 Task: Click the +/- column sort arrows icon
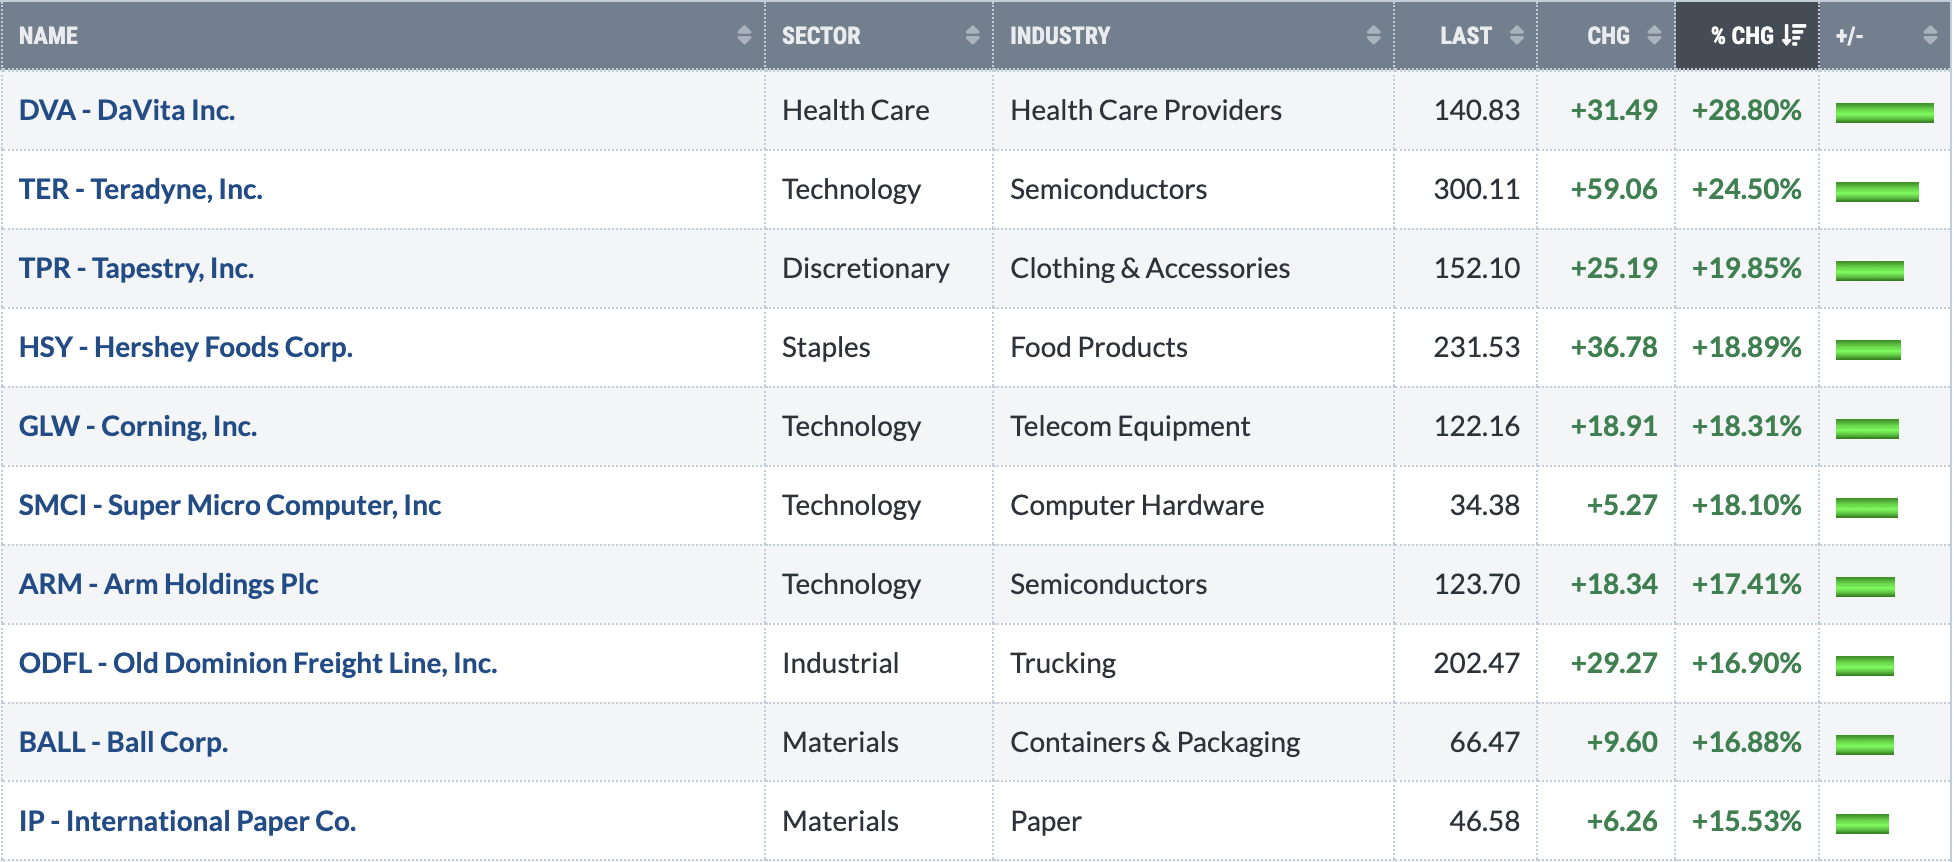(x=1930, y=35)
